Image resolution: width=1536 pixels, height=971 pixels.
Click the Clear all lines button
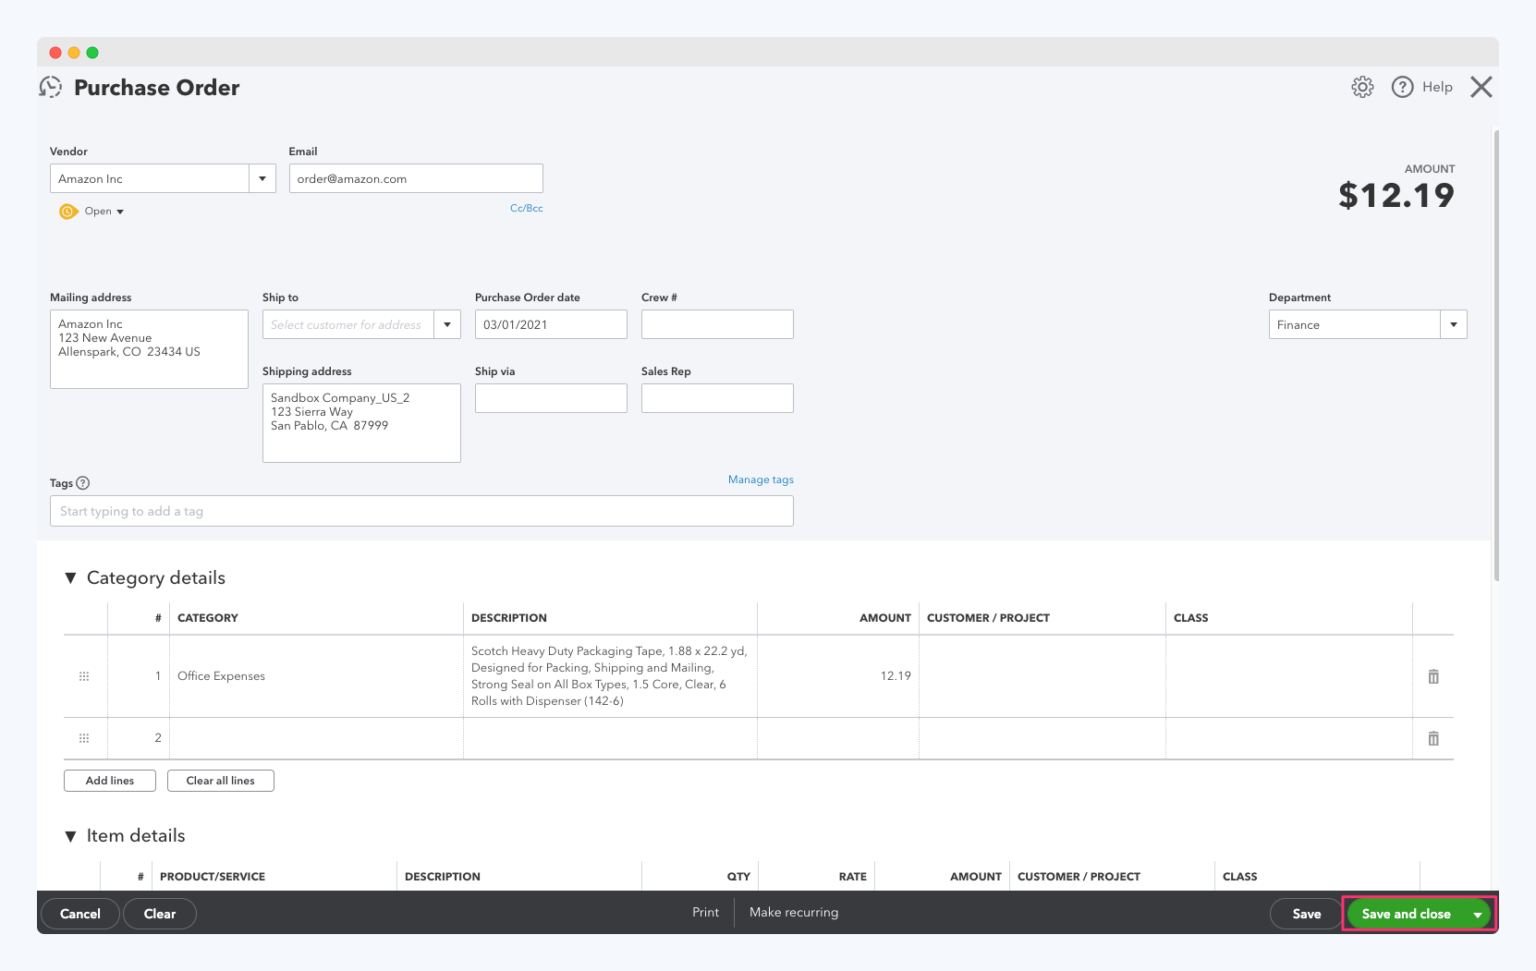(220, 780)
